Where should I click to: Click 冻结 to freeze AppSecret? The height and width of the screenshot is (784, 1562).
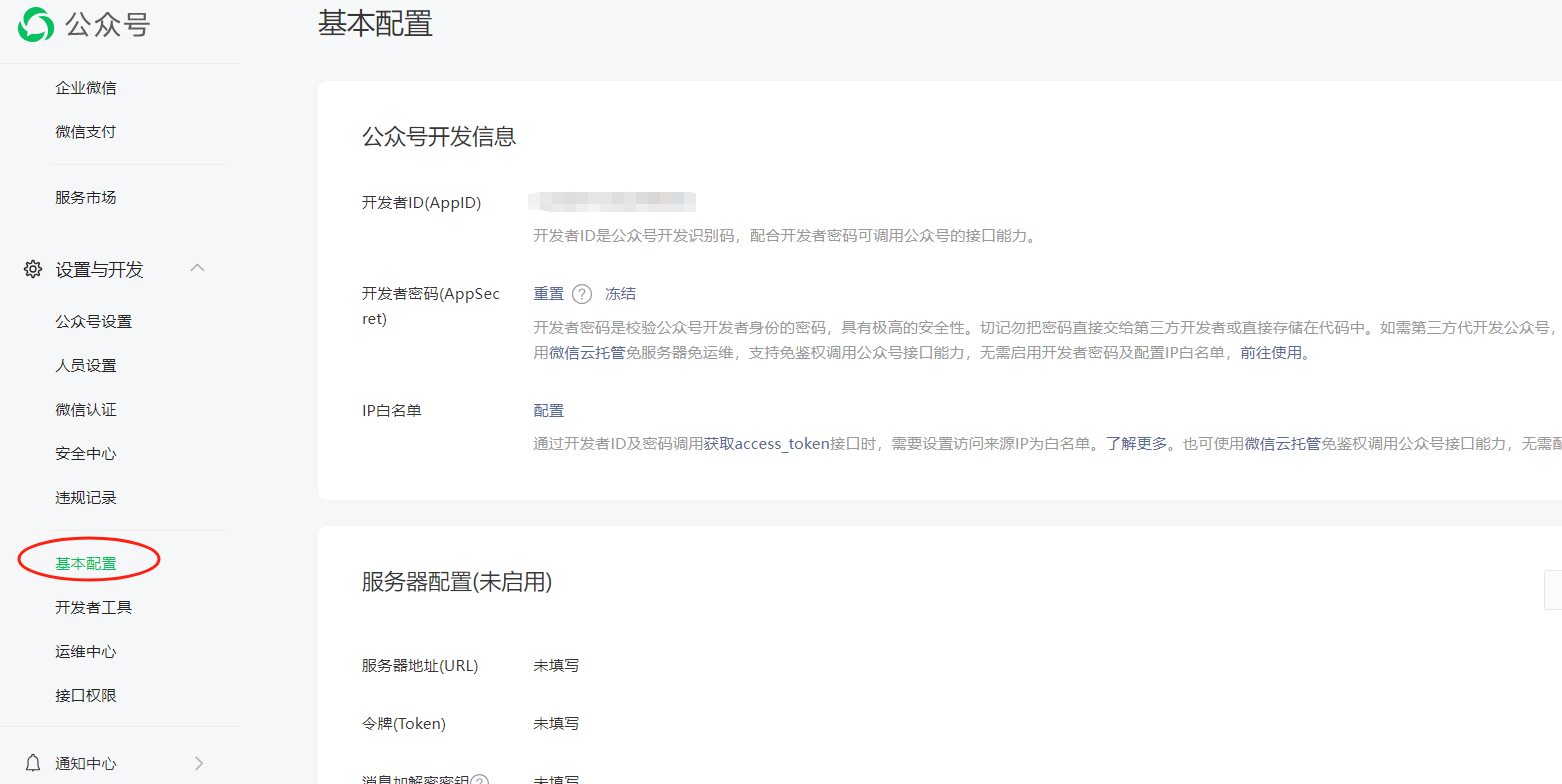click(x=621, y=294)
